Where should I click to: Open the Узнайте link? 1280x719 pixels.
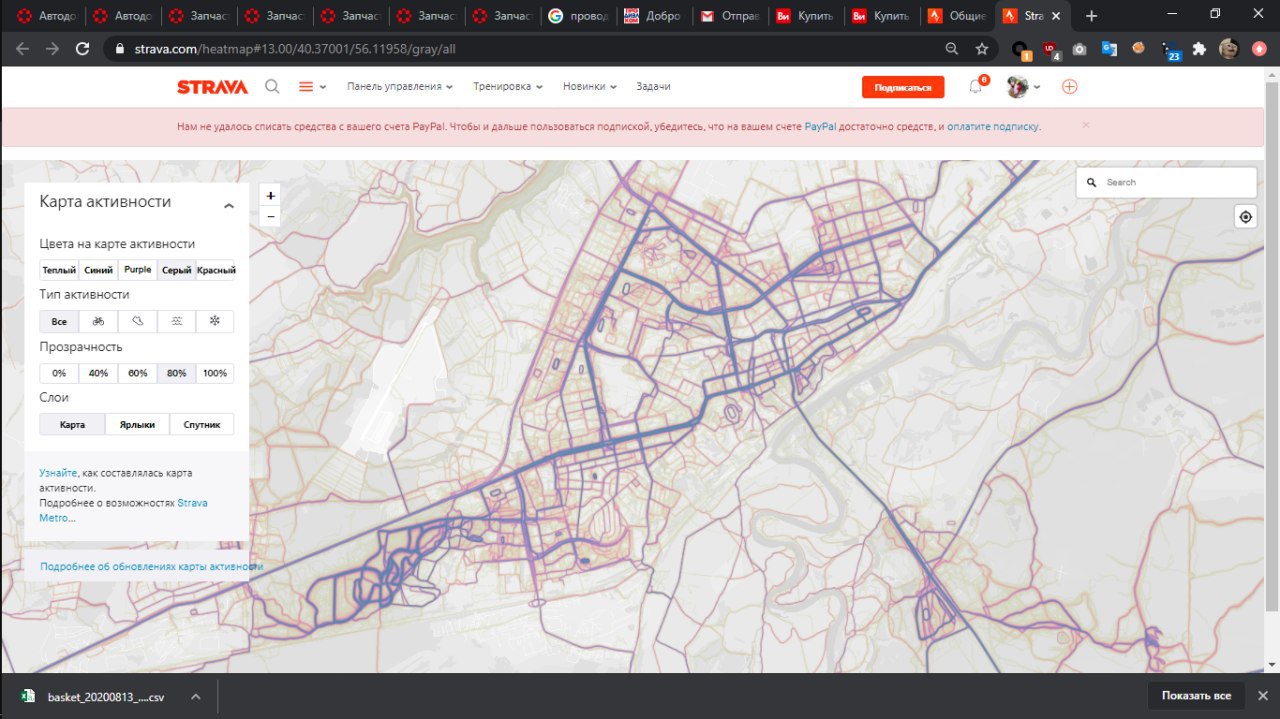click(x=58, y=473)
